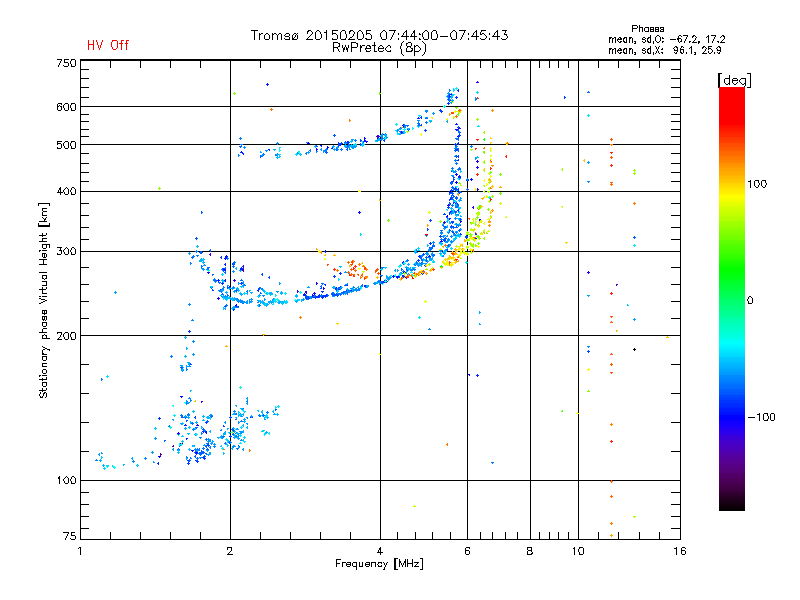The width and height of the screenshot is (800, 600).
Task: Select the 'mean, sd,X: 96.1, 25.9' line
Action: [664, 51]
